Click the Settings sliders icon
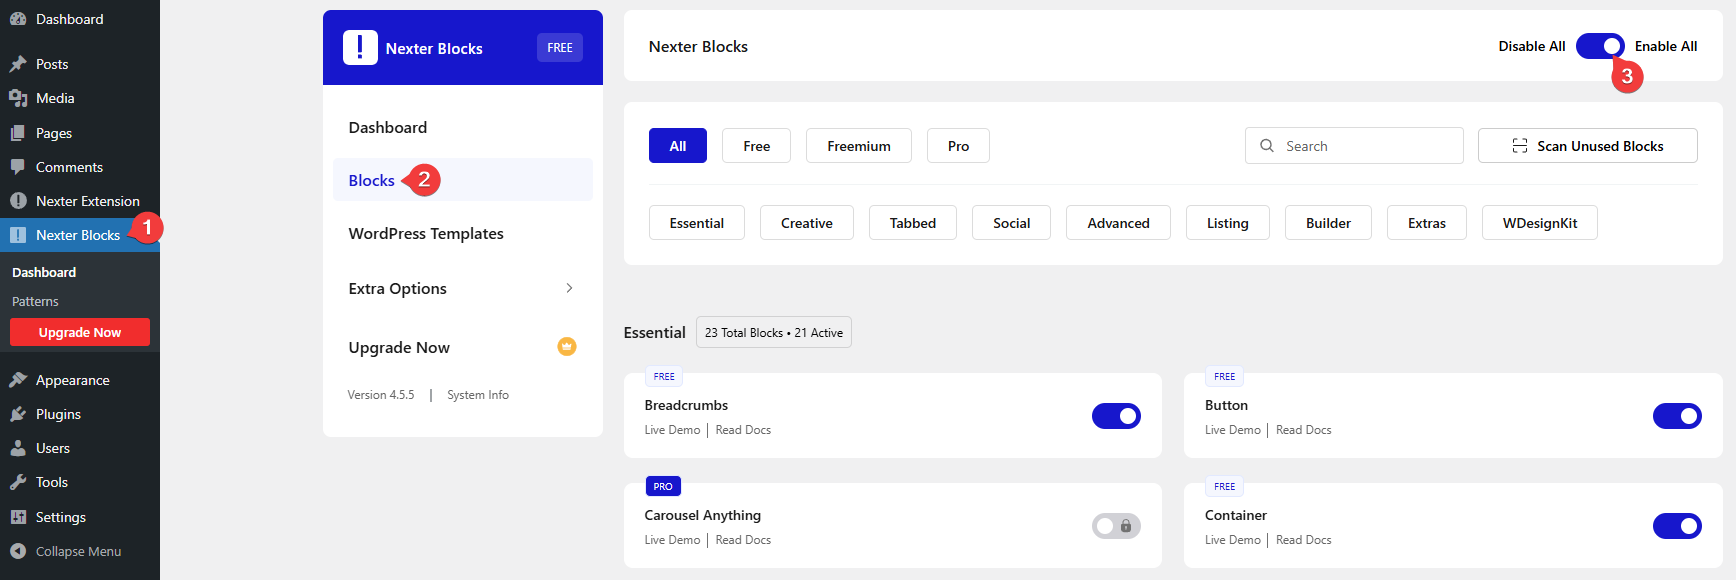 18,517
